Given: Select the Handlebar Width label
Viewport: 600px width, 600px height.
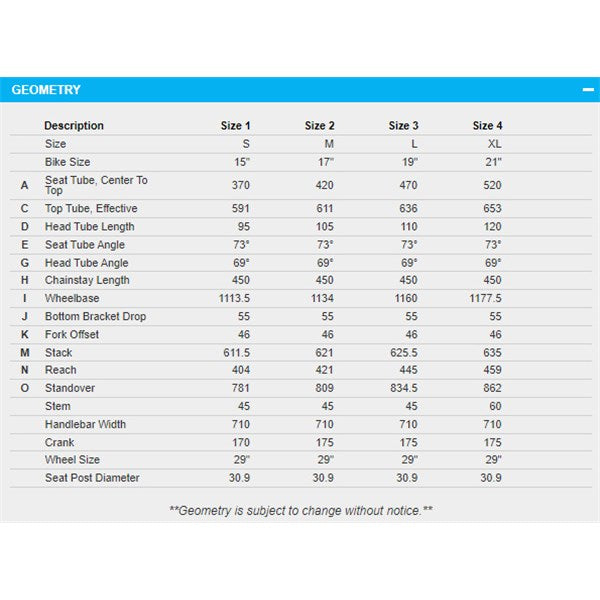Looking at the screenshot, I should [85, 425].
